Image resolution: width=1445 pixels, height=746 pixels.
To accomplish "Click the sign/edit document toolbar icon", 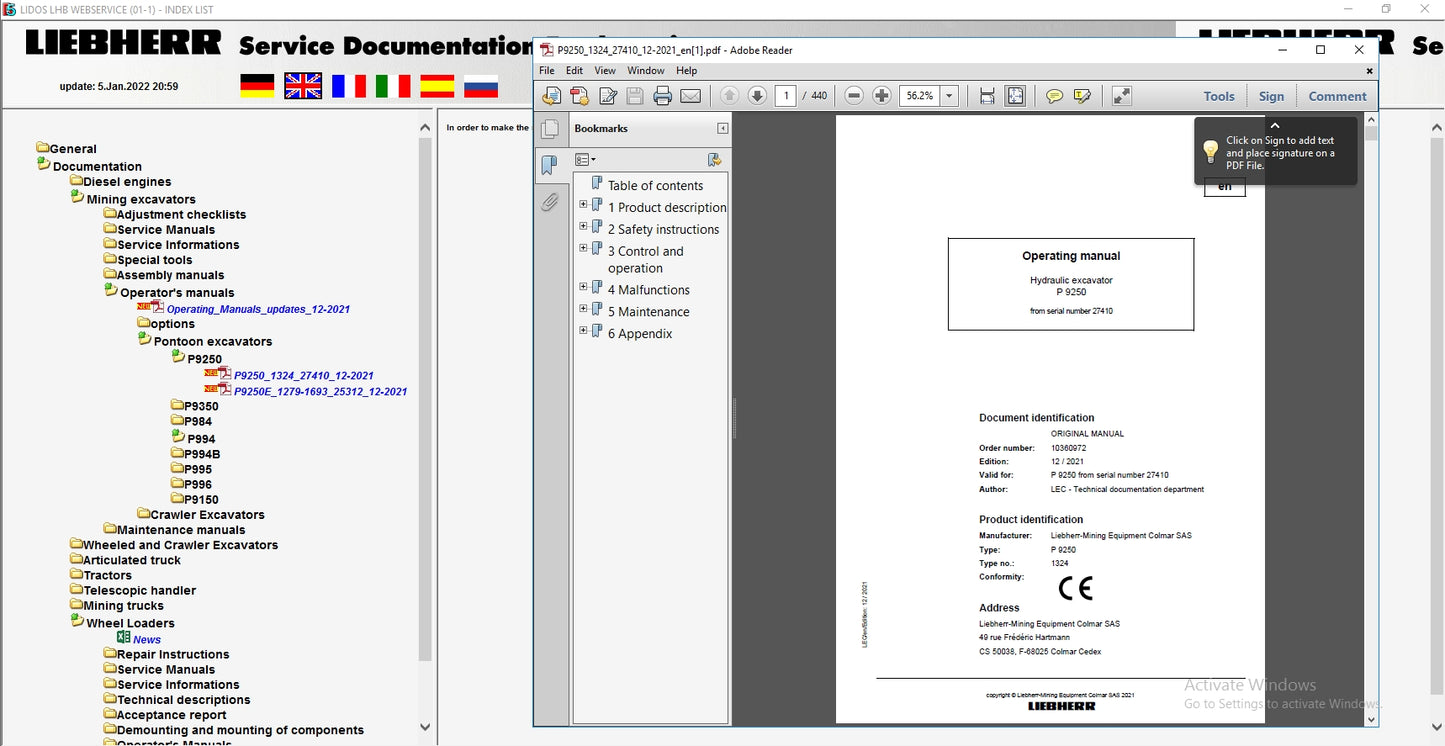I will point(607,96).
